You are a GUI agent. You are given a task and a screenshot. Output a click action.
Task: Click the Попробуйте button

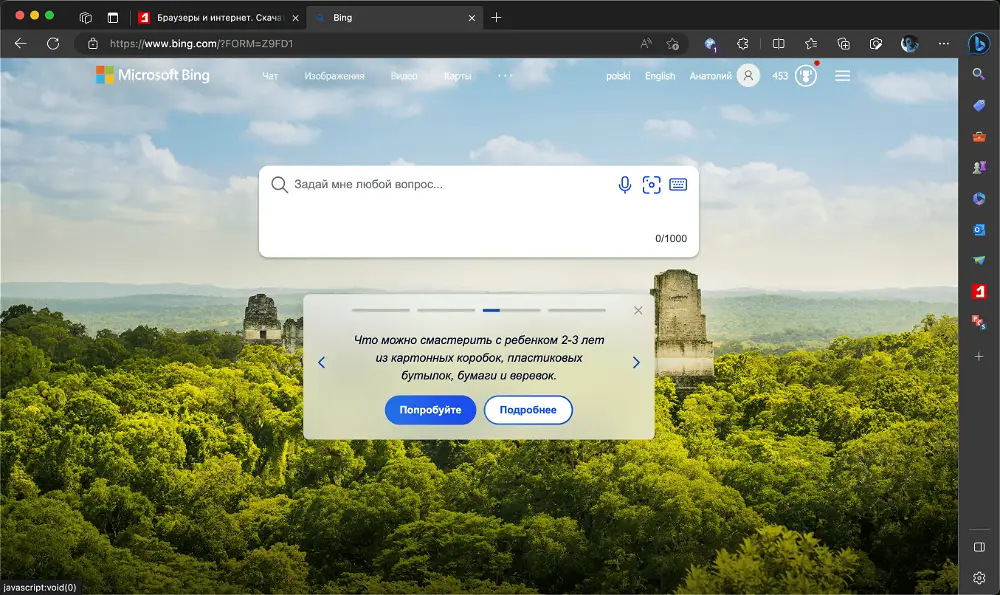pyautogui.click(x=430, y=409)
